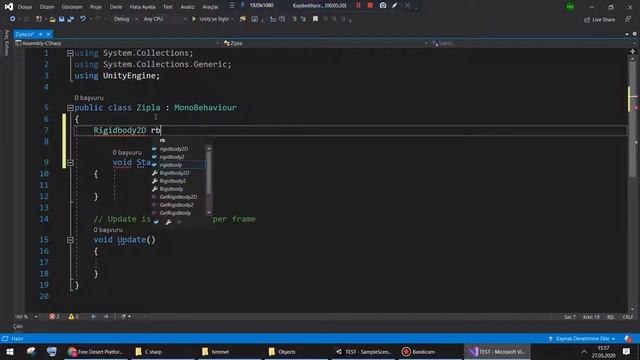Screen dimensions: 640x360
Task: Open the Düzen menu
Action: click(47, 7)
